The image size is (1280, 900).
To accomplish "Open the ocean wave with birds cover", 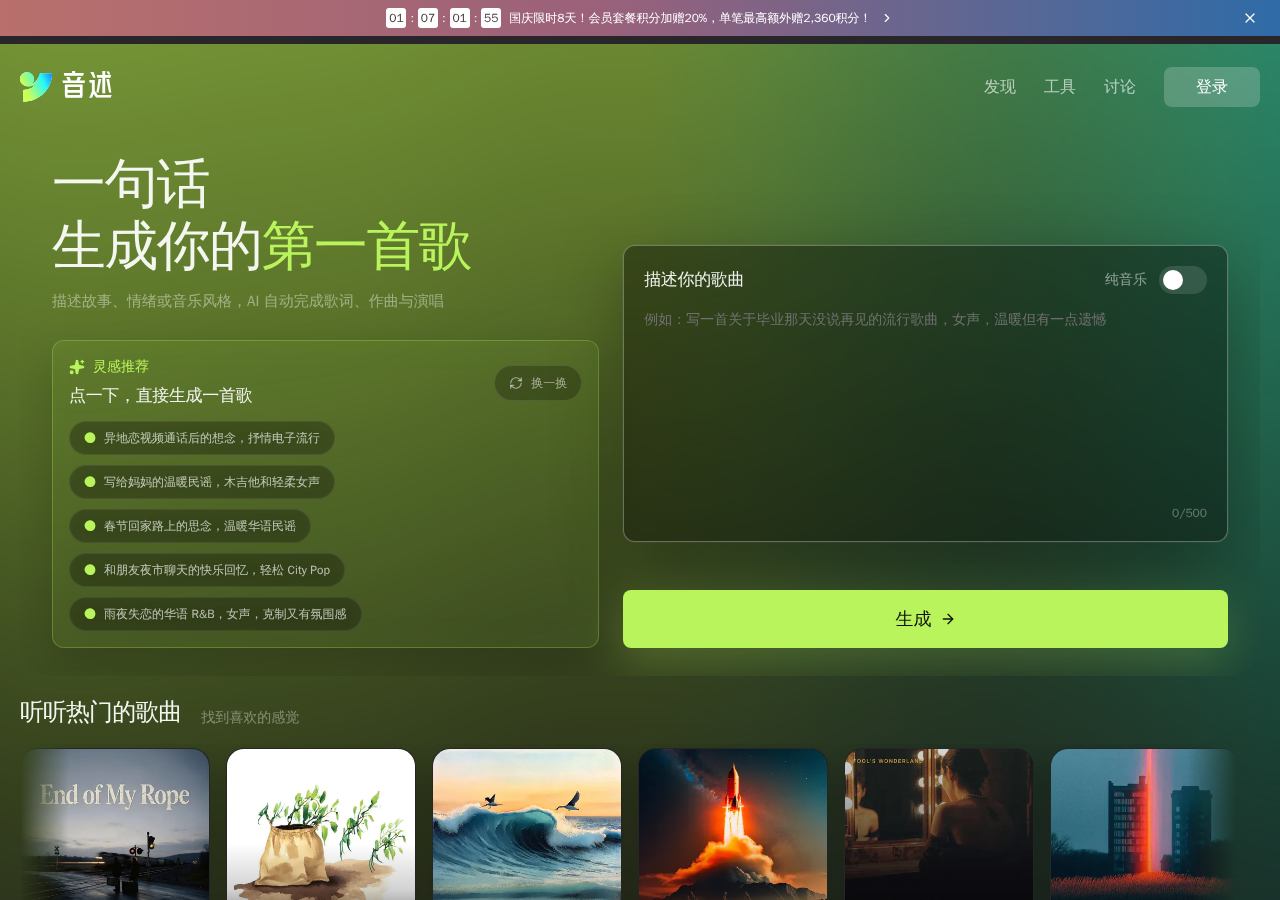I will point(527,825).
